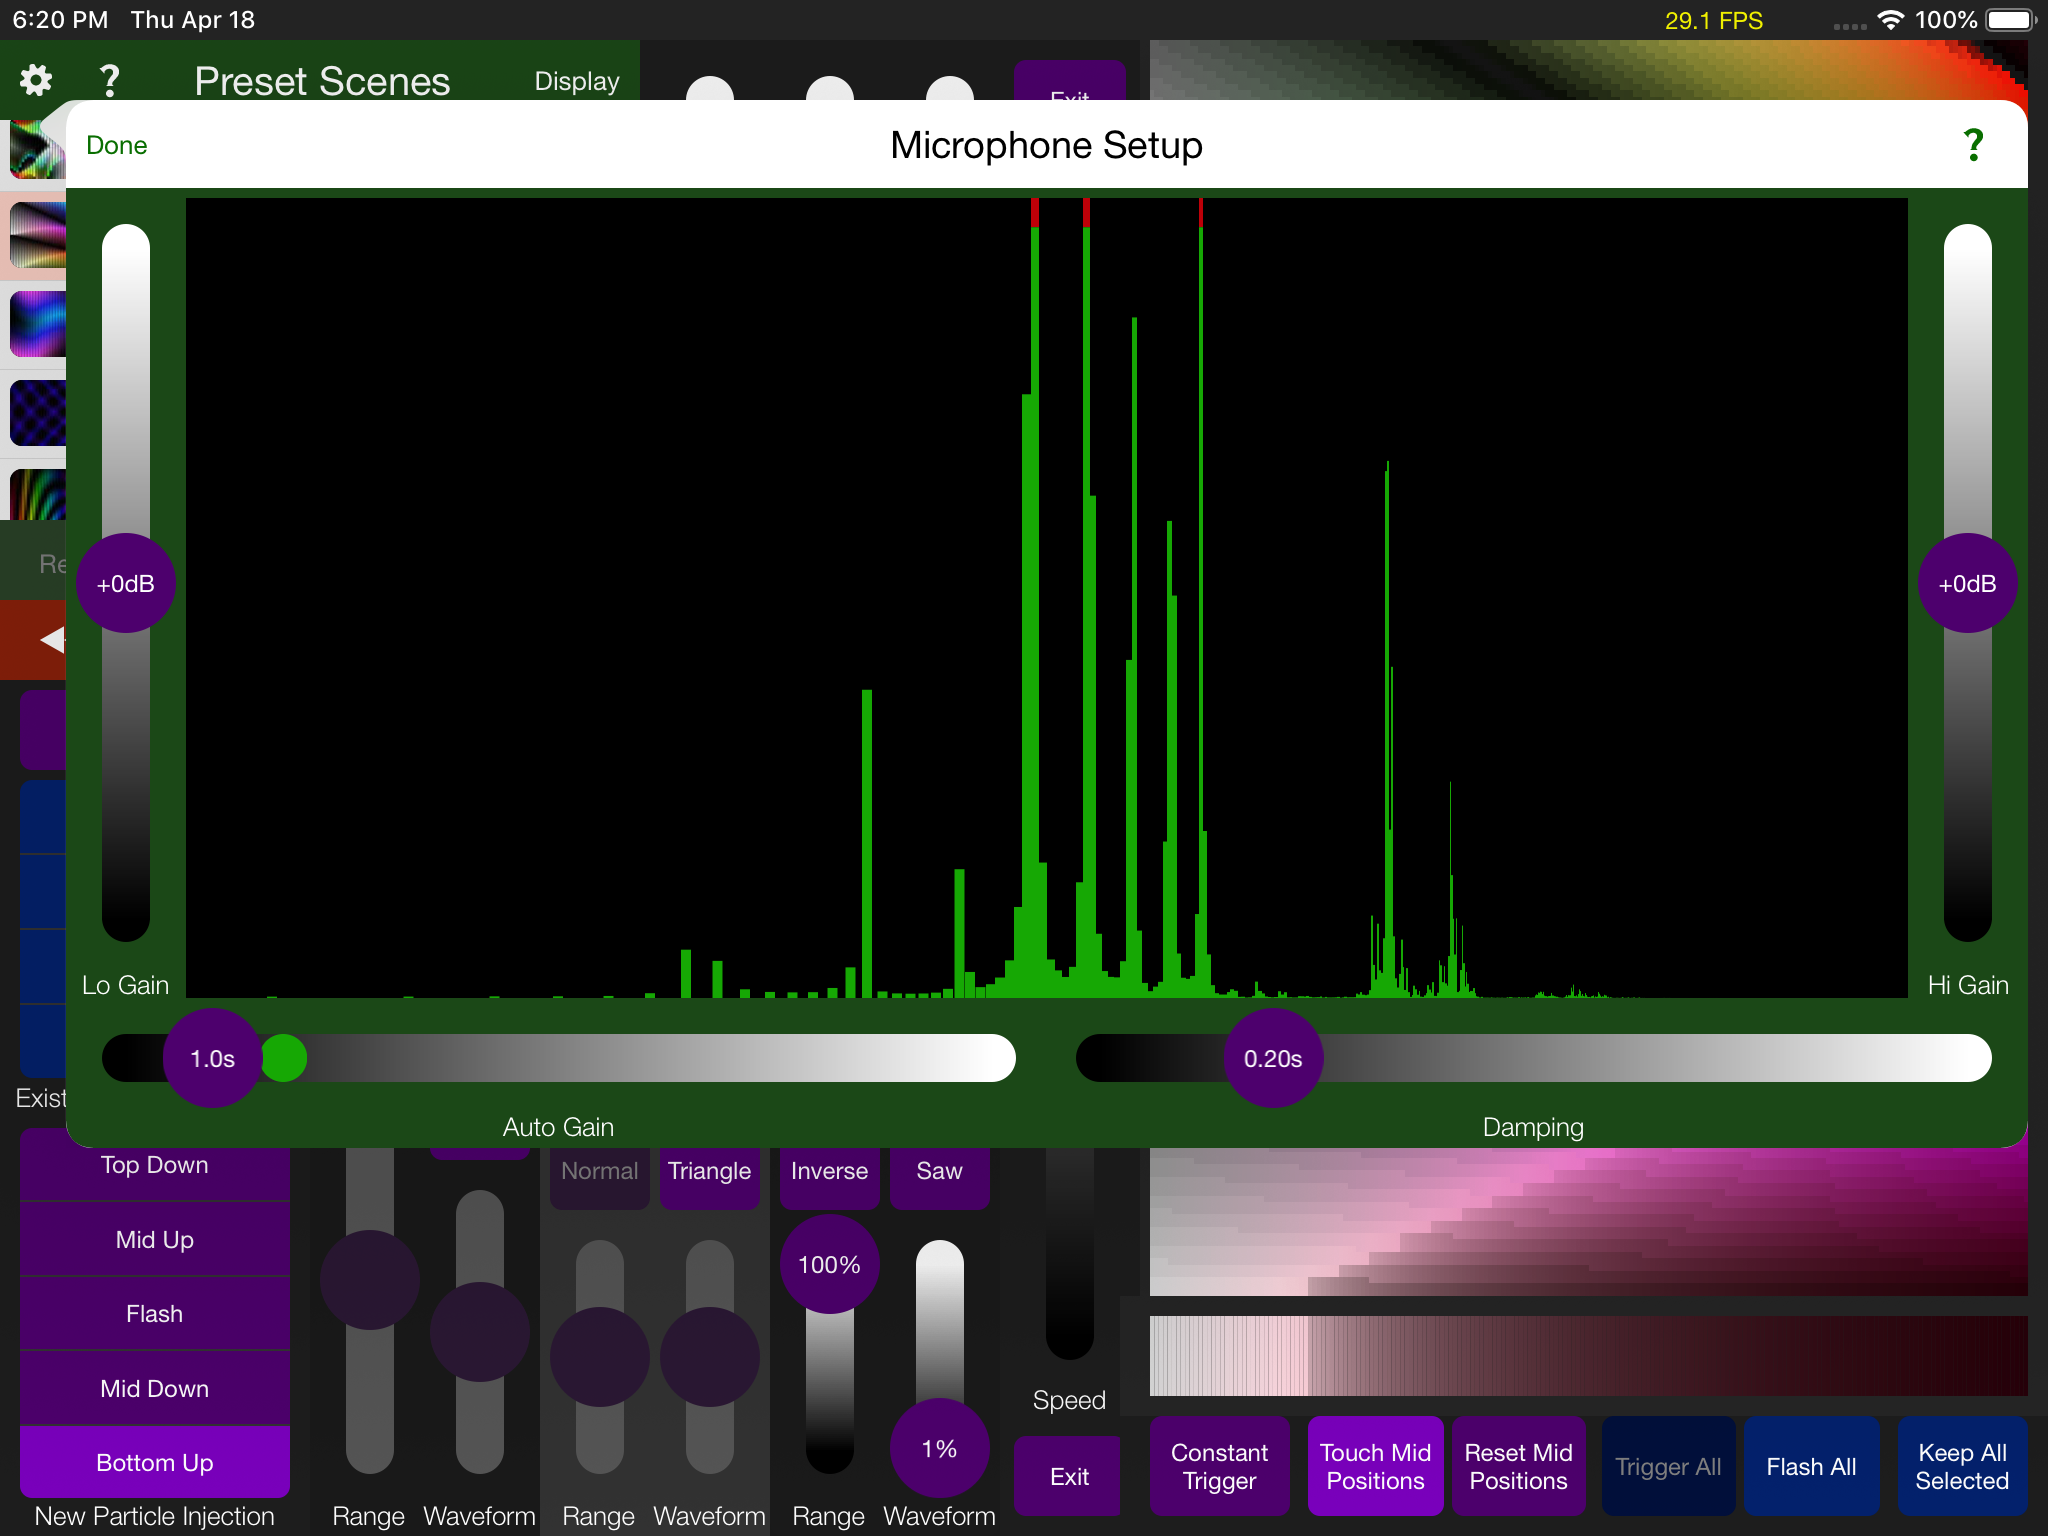This screenshot has height=1536, width=2048.
Task: Toggle Keep All Selected
Action: click(1961, 1465)
